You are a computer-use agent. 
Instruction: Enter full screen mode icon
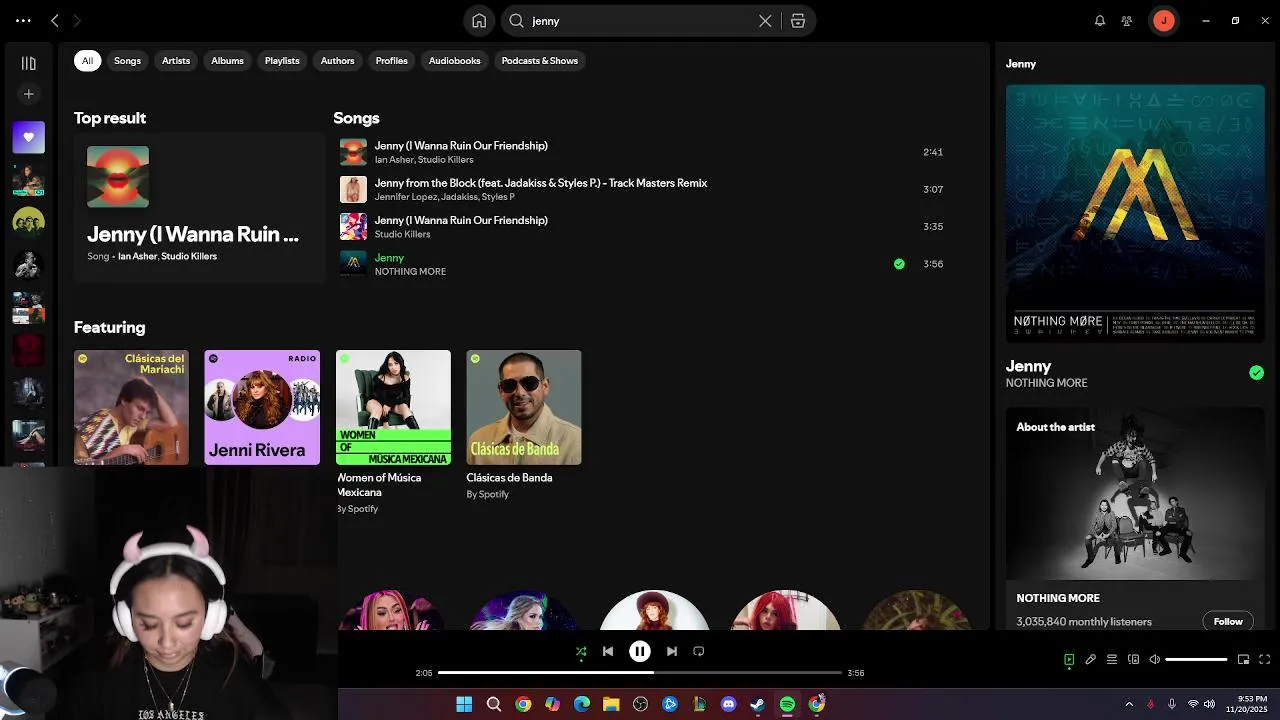[1265, 660]
